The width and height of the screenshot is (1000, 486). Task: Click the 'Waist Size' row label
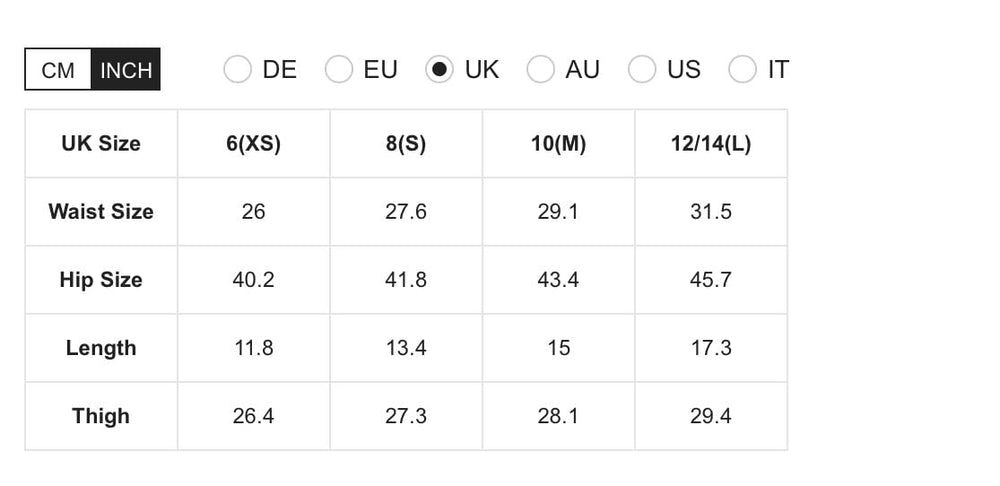(x=101, y=211)
